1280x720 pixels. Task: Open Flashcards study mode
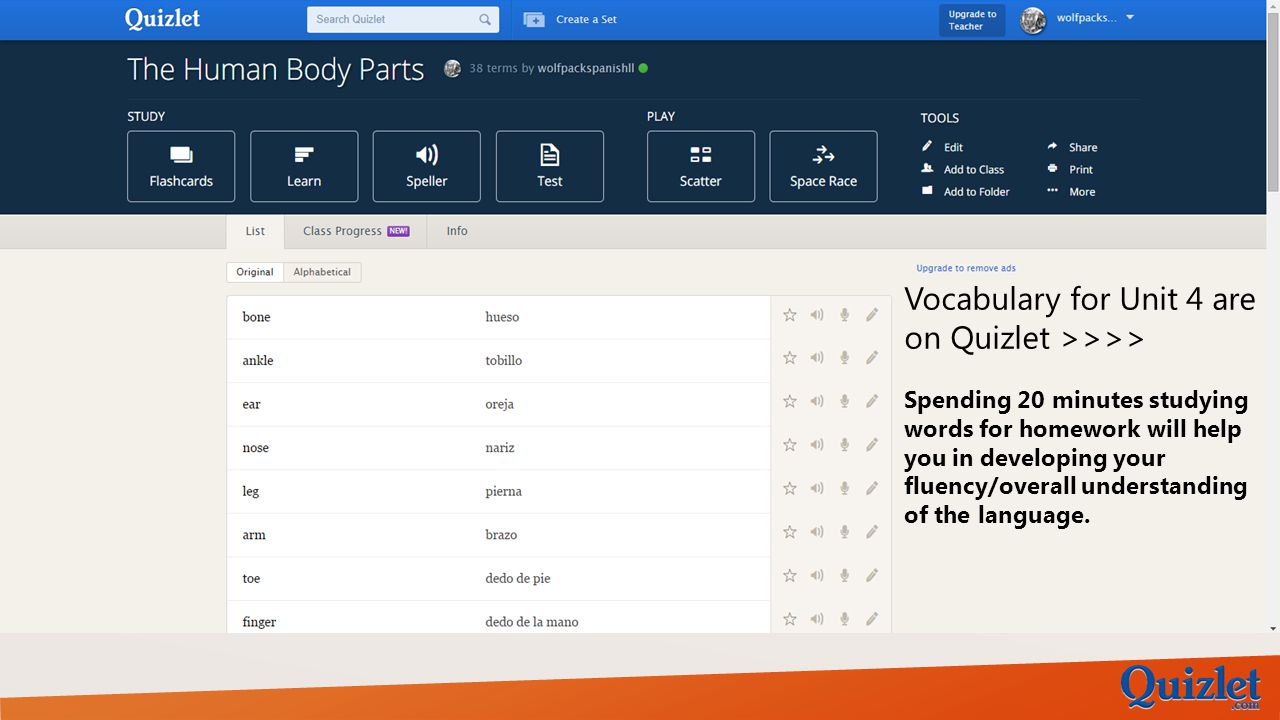pos(181,166)
